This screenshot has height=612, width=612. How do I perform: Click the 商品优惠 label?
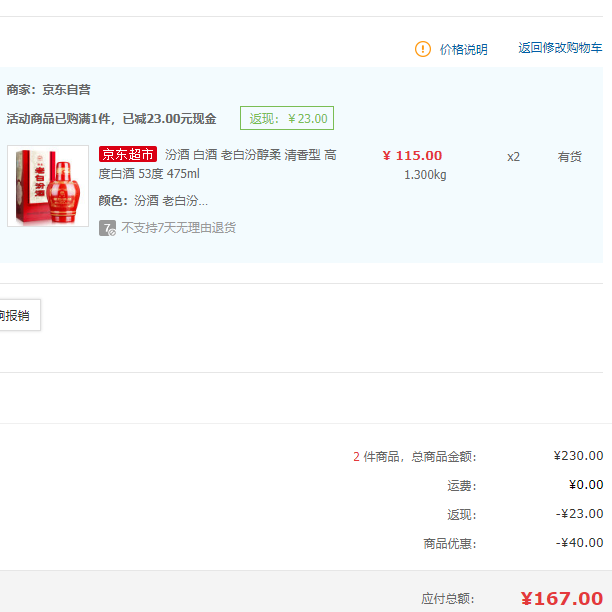click(450, 543)
